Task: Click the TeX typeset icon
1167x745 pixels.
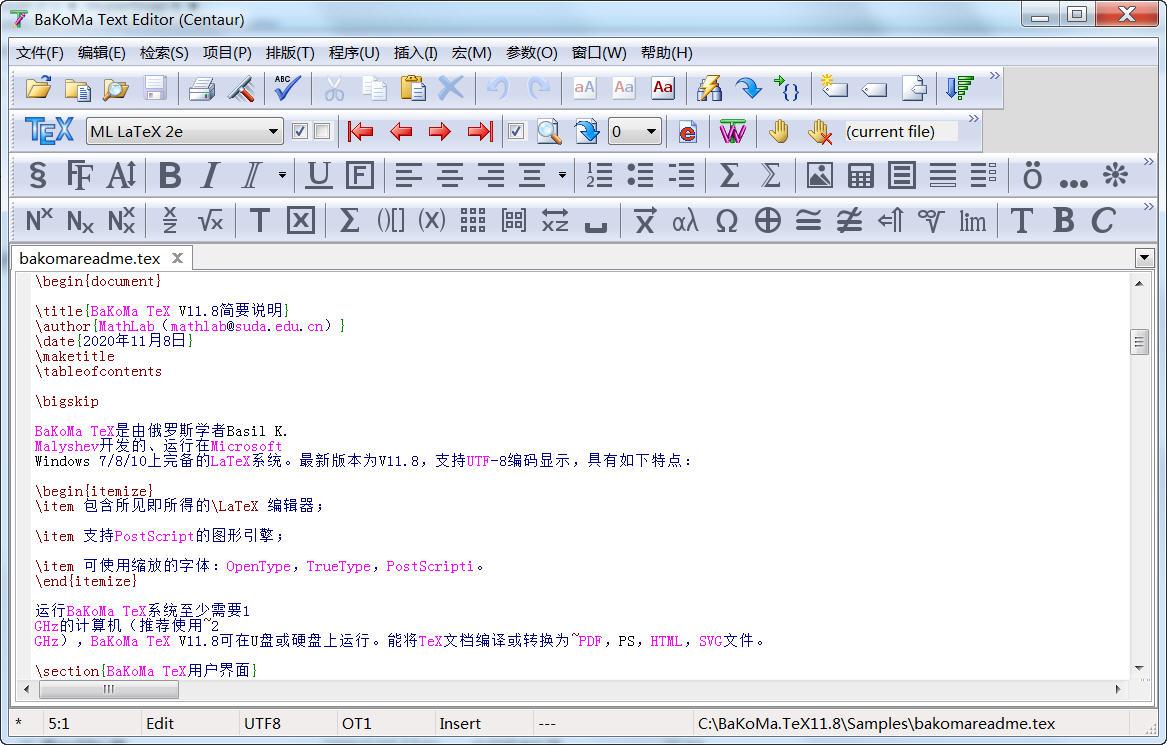Action: 49,132
